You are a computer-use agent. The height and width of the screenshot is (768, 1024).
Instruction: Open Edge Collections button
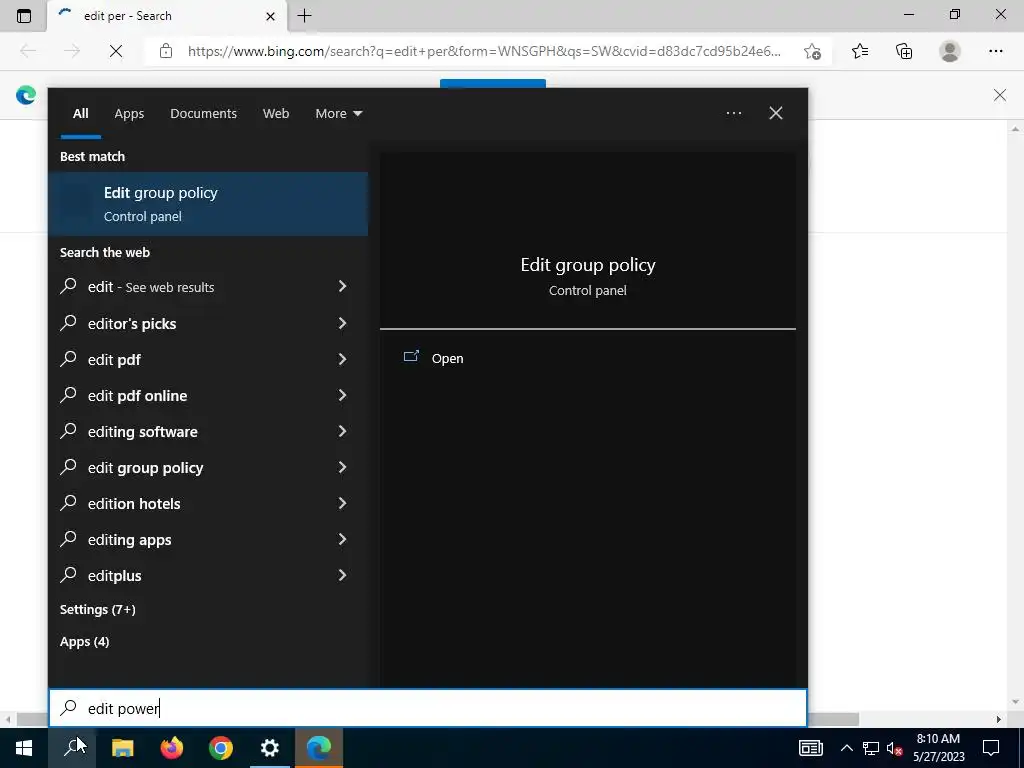tap(904, 51)
